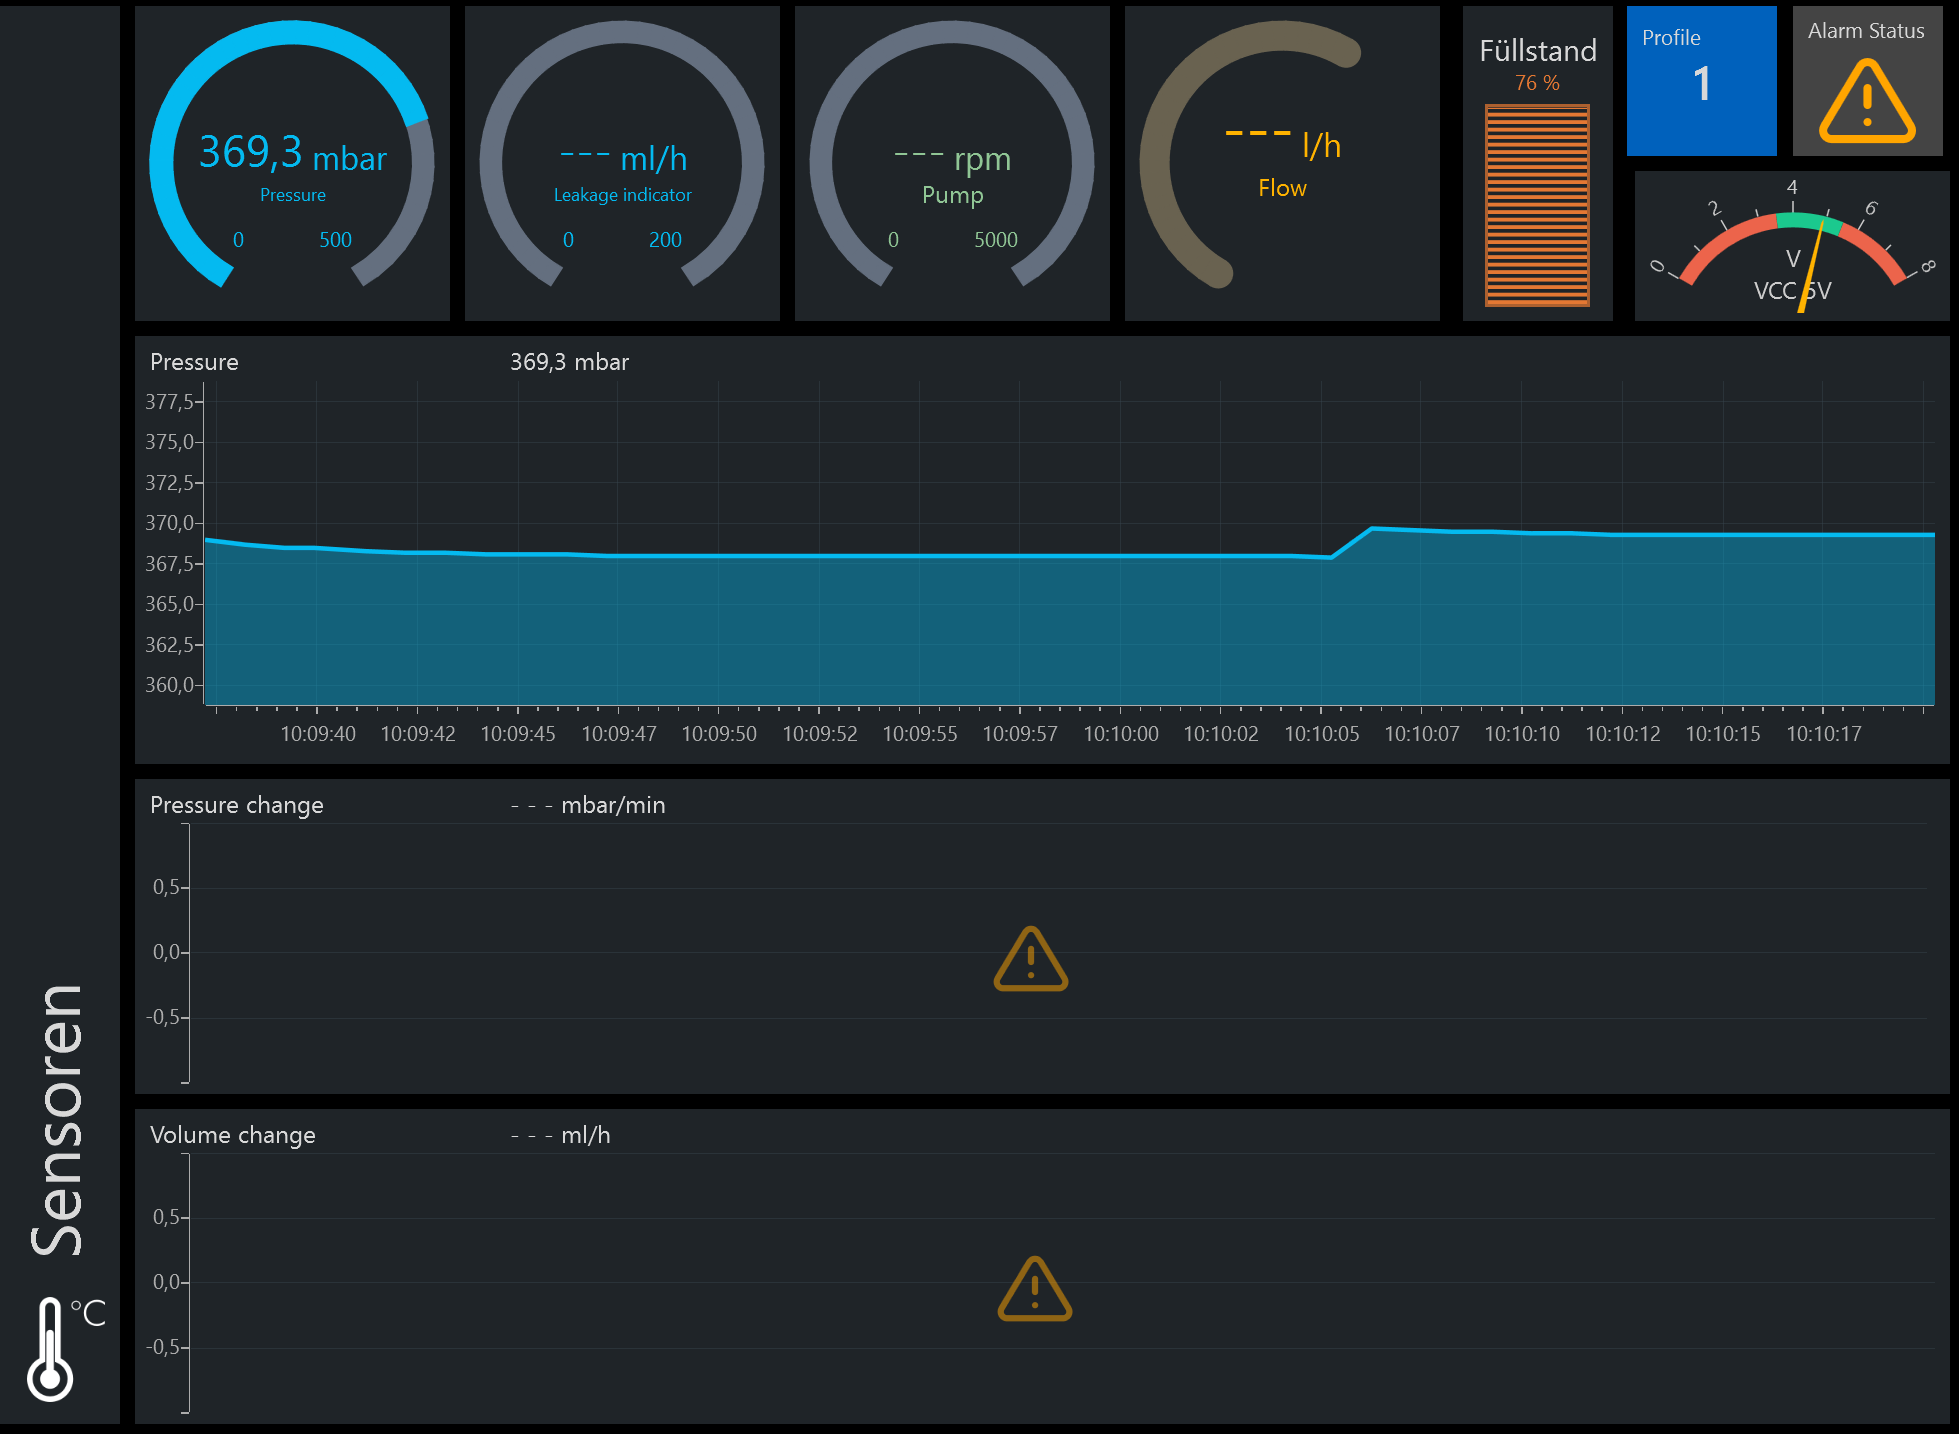Click the Pressure change chart title
The width and height of the screenshot is (1959, 1434).
[237, 805]
